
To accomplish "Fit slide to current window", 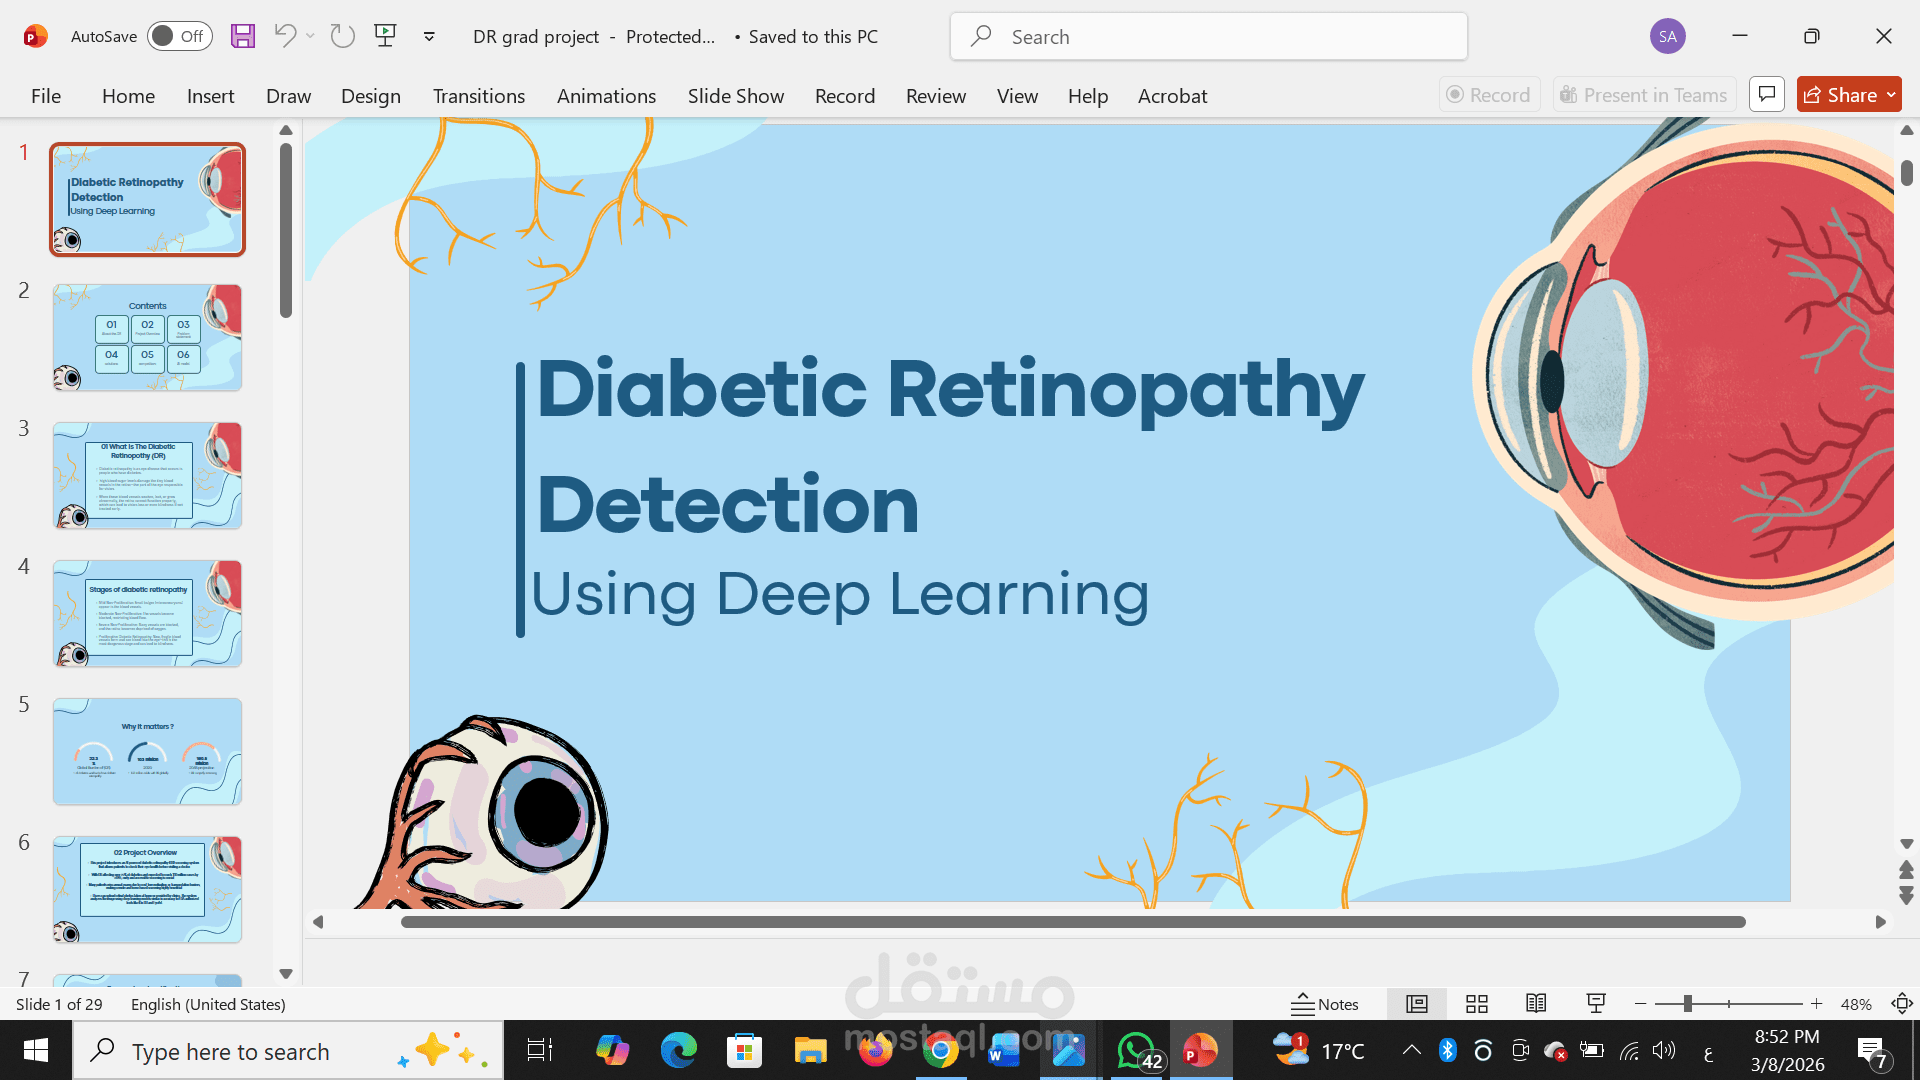I will (x=1901, y=1004).
